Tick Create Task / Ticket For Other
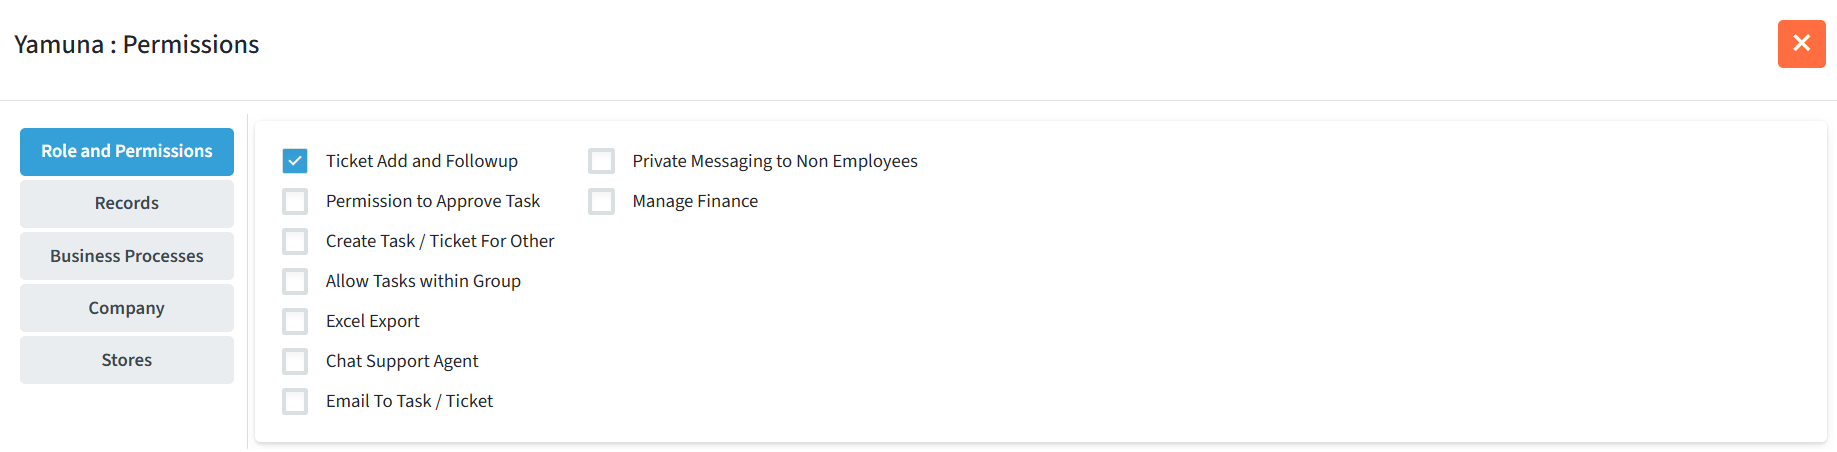This screenshot has height=452, width=1837. pyautogui.click(x=295, y=241)
